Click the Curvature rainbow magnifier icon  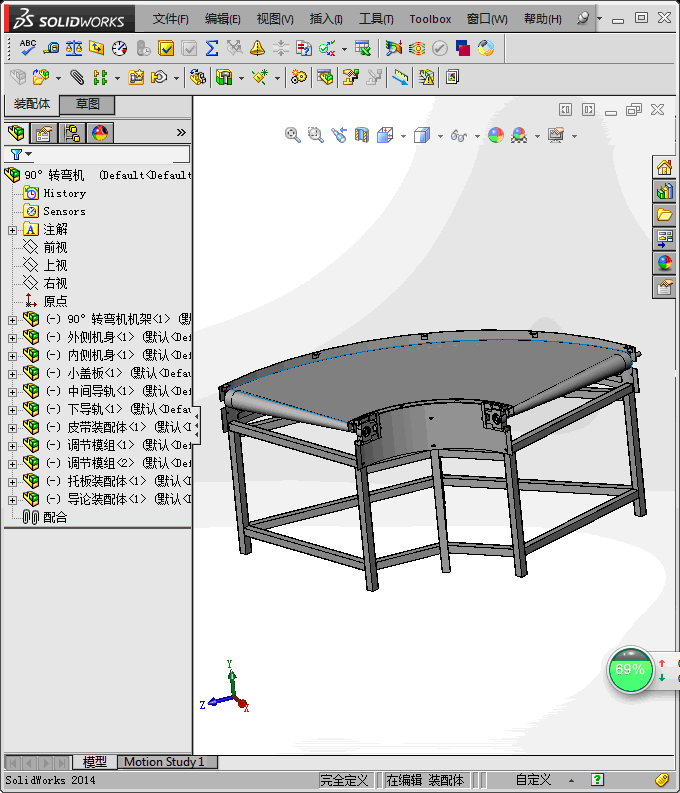click(x=393, y=48)
